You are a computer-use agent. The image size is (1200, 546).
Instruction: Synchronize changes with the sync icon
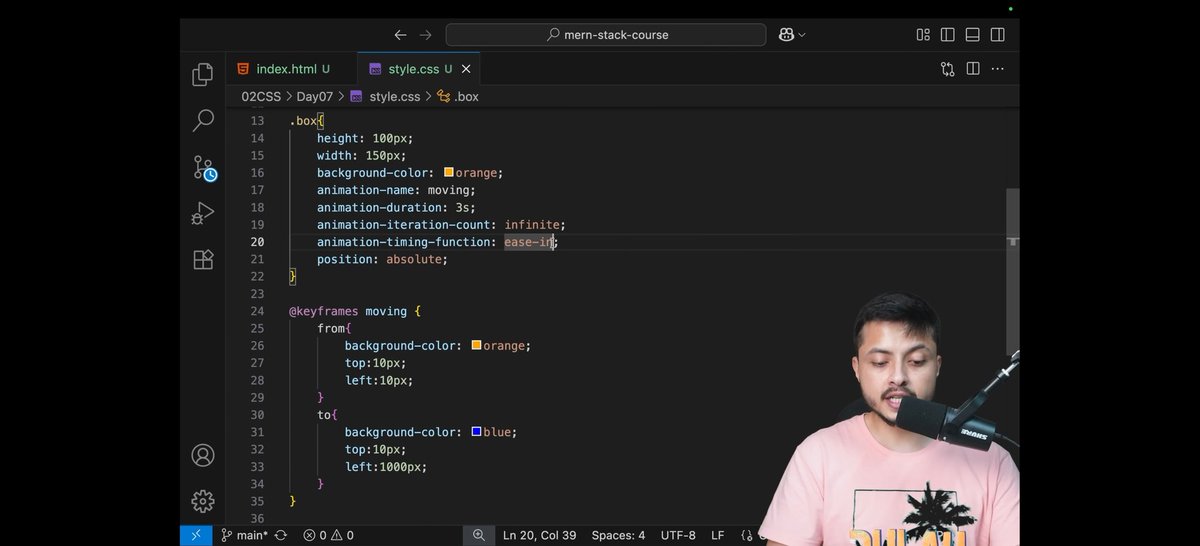[280, 535]
